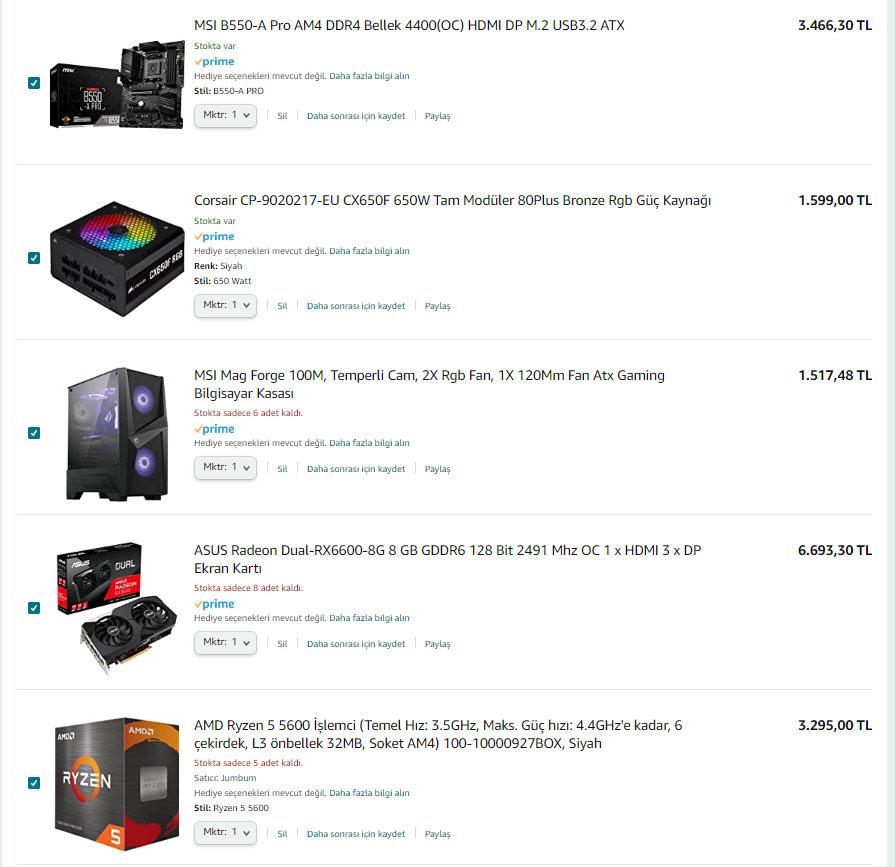Open Mktr quantity dropdown for Ryzen 5 5600

(x=225, y=833)
